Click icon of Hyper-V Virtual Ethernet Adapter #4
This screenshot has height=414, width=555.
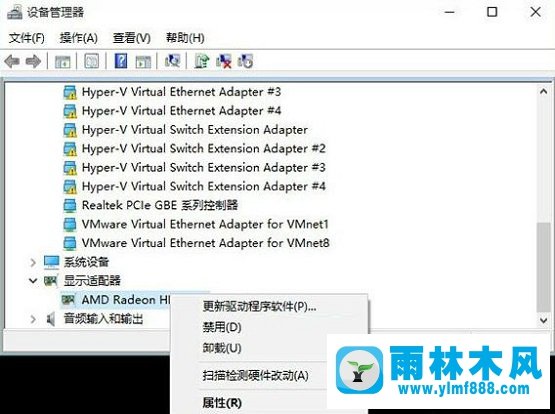tap(70, 111)
